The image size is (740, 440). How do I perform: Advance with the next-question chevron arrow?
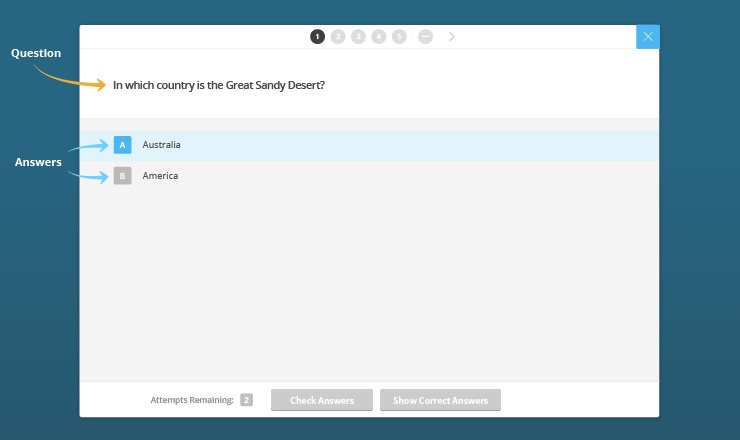(452, 36)
